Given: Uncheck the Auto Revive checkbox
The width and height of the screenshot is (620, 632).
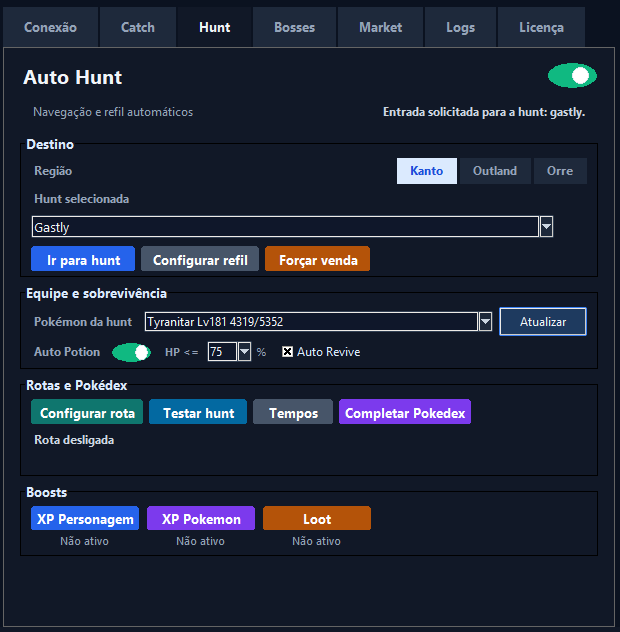Looking at the screenshot, I should 287,352.
